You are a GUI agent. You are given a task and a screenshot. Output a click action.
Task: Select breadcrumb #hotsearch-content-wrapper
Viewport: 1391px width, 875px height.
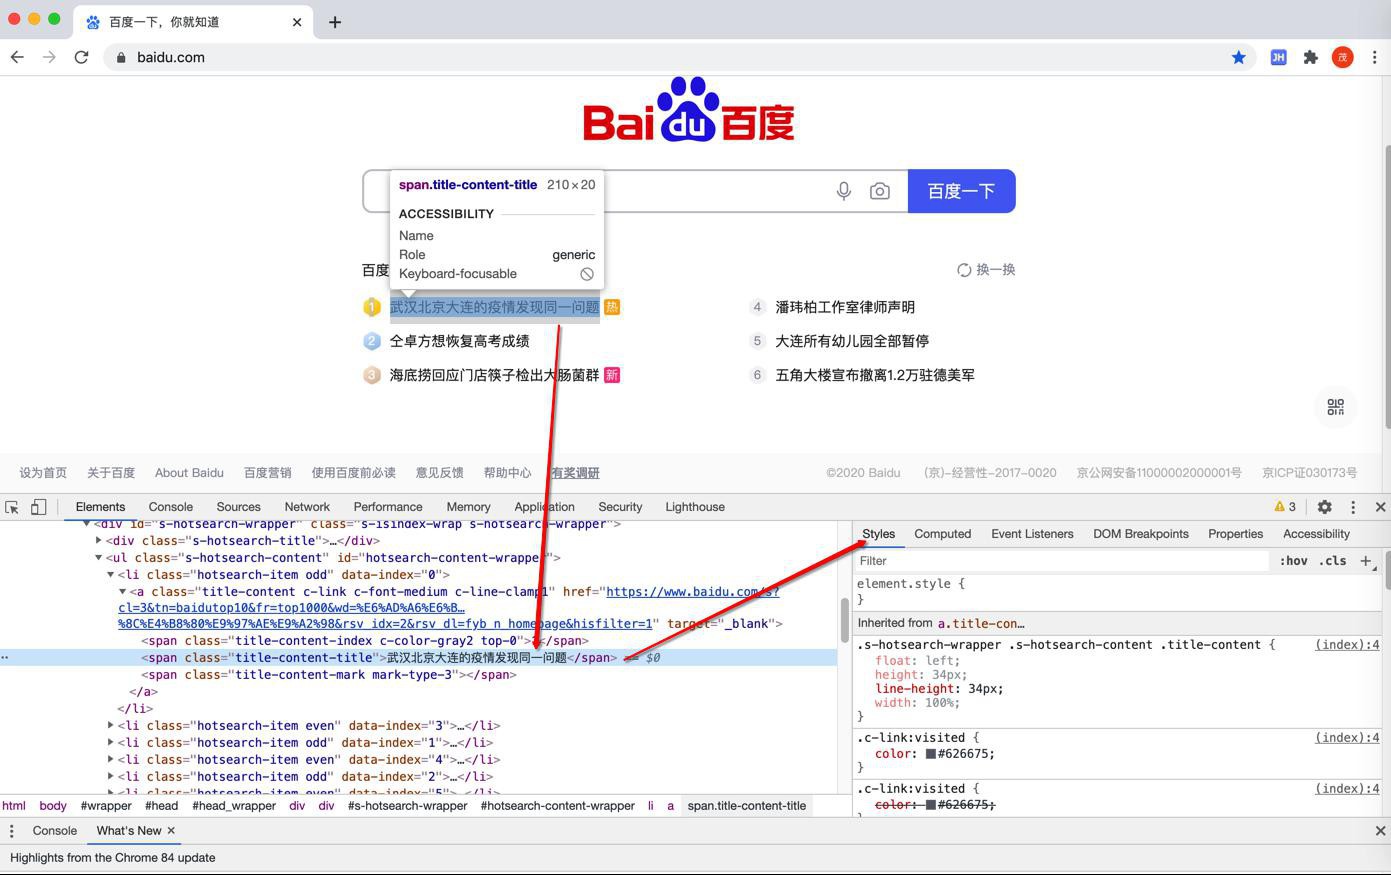[x=557, y=806]
